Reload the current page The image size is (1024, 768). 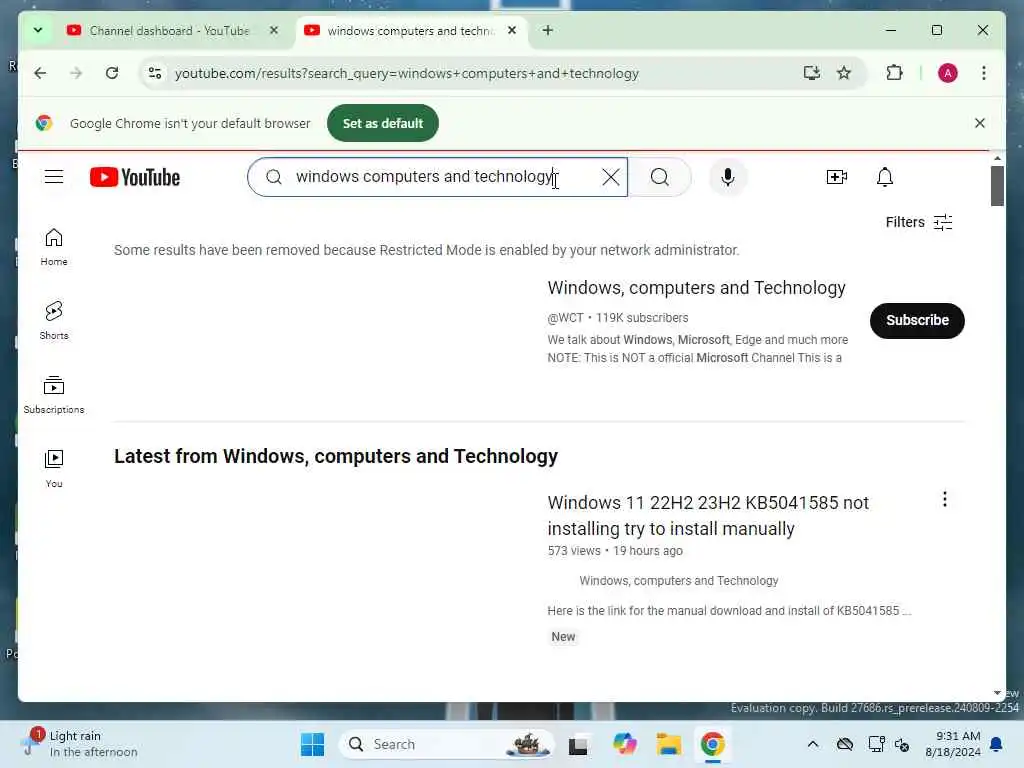(112, 73)
